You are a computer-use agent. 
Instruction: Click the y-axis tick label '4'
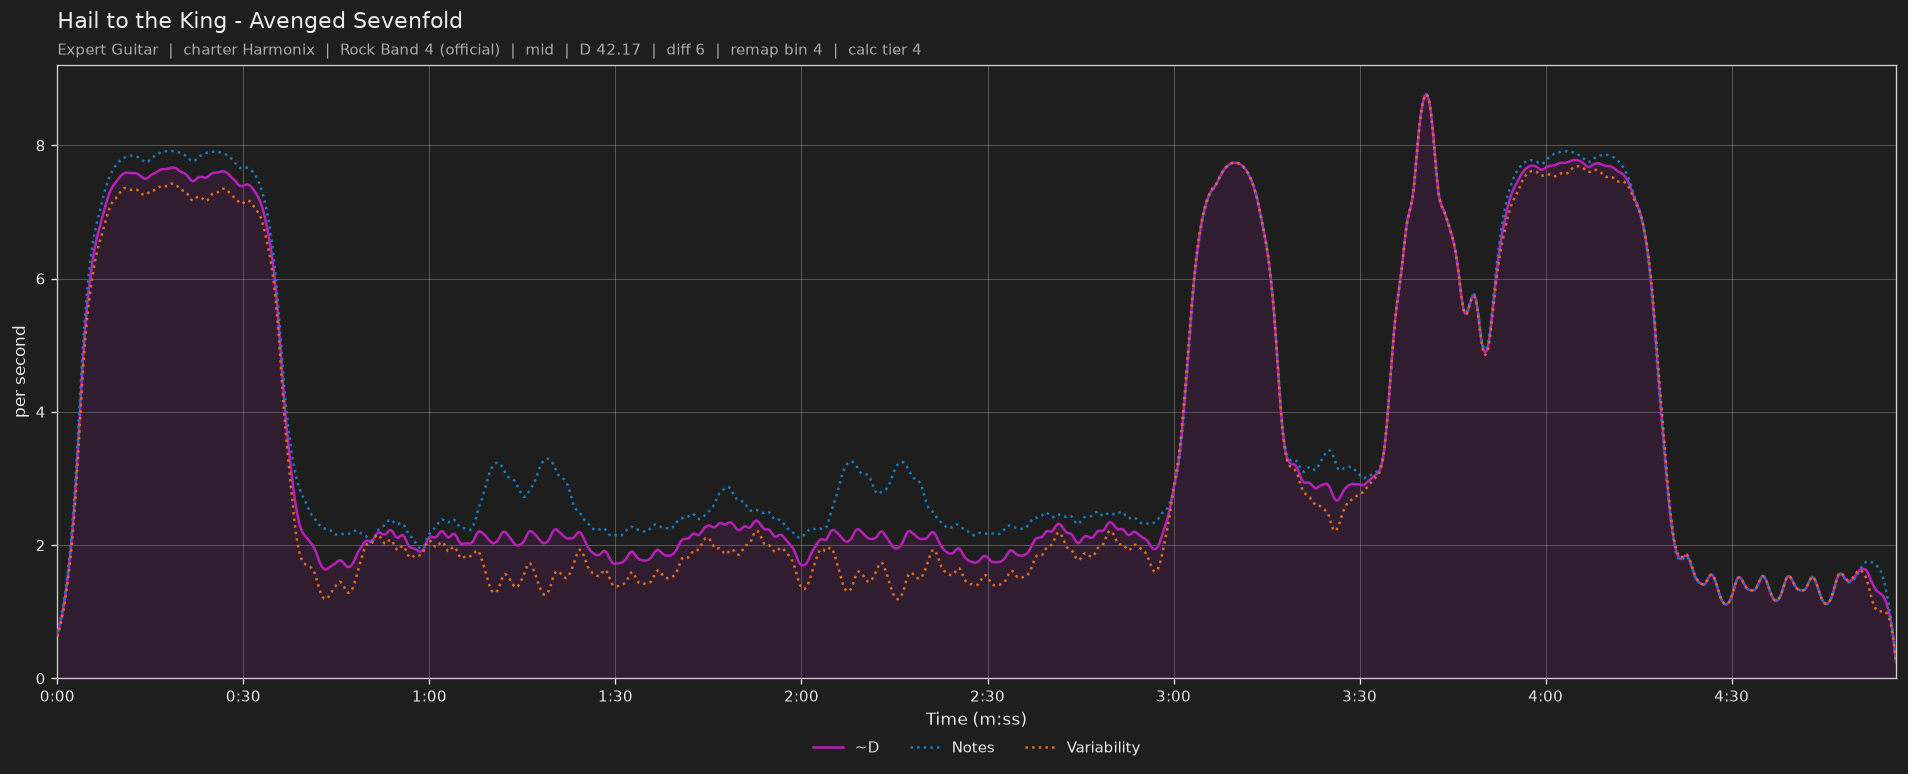[41, 412]
